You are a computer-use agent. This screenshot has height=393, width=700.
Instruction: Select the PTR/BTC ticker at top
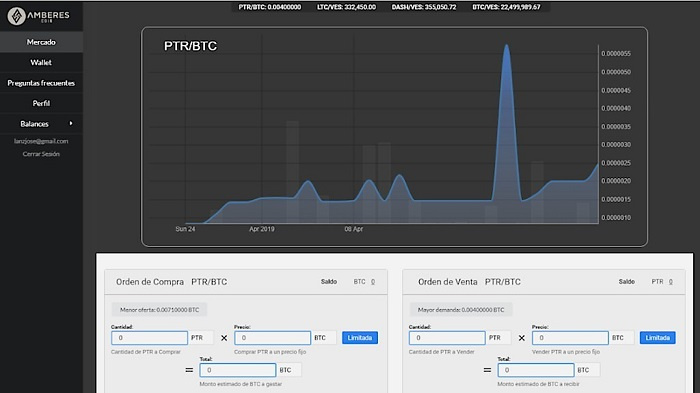point(270,7)
